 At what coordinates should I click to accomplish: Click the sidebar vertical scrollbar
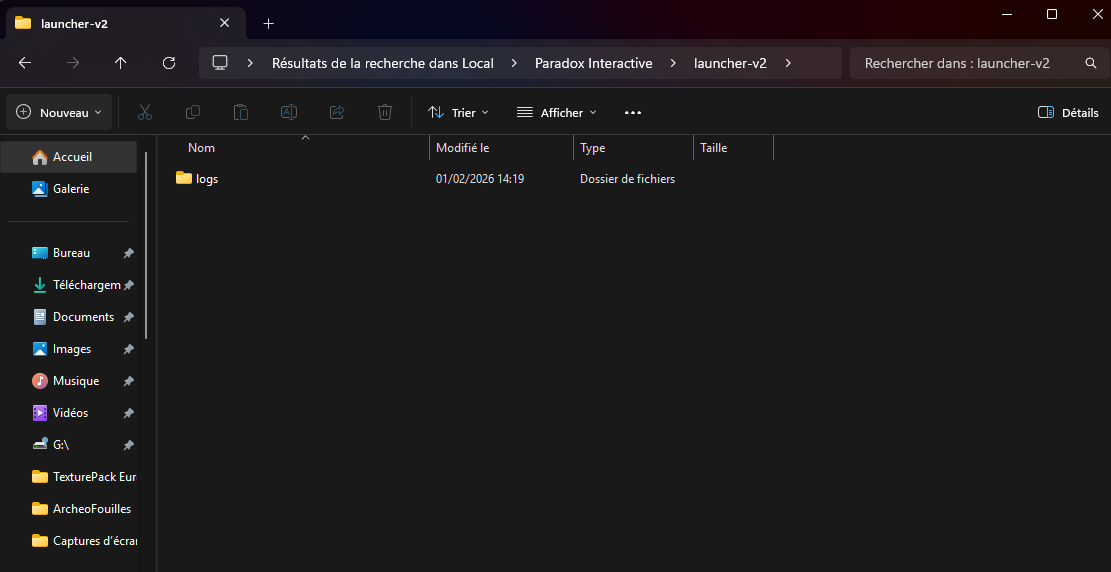point(147,245)
